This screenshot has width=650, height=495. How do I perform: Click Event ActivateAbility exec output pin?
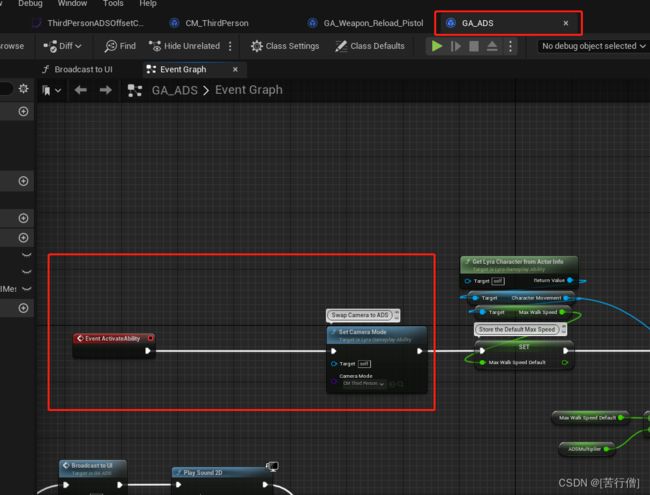click(x=148, y=351)
